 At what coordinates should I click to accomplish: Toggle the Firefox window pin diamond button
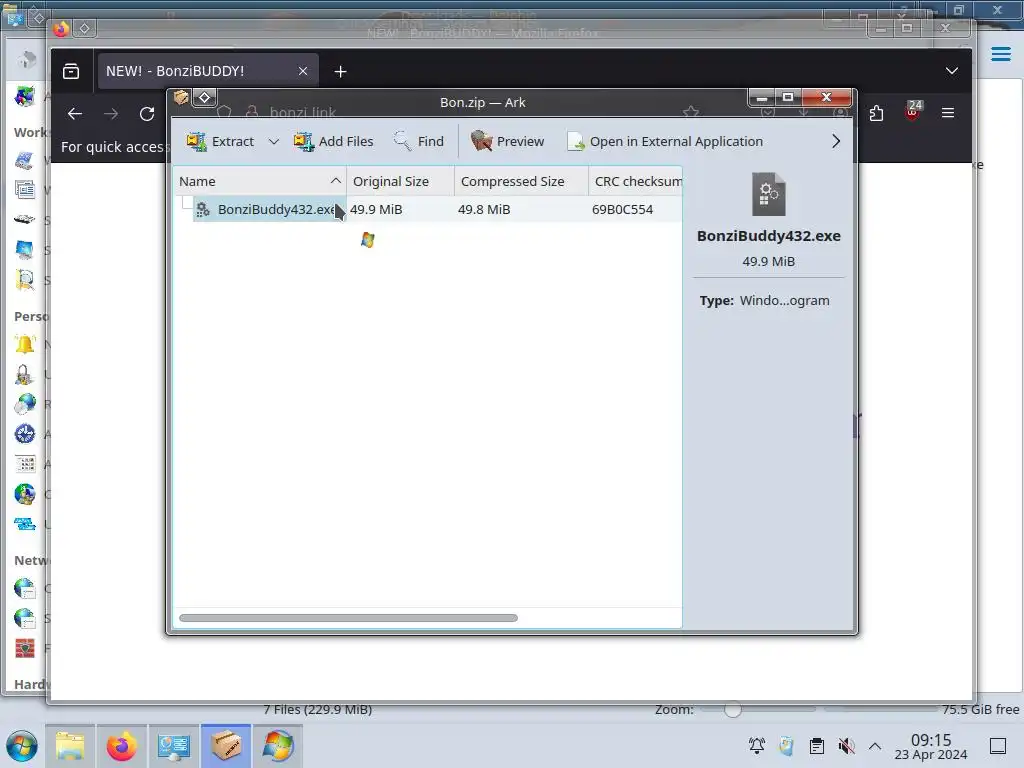[84, 29]
